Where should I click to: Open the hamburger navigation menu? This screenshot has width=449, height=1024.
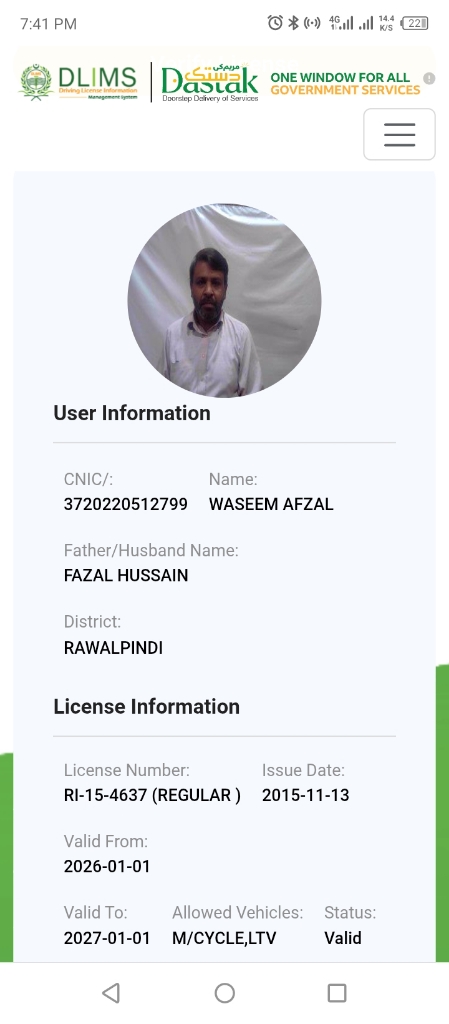[x=399, y=134]
